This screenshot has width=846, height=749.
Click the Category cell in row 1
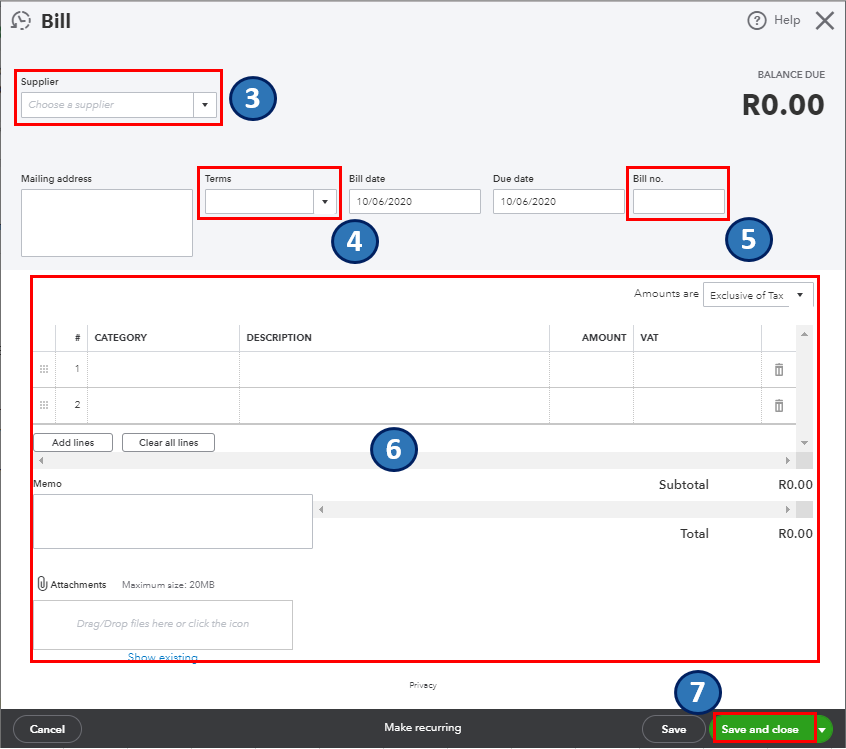163,370
